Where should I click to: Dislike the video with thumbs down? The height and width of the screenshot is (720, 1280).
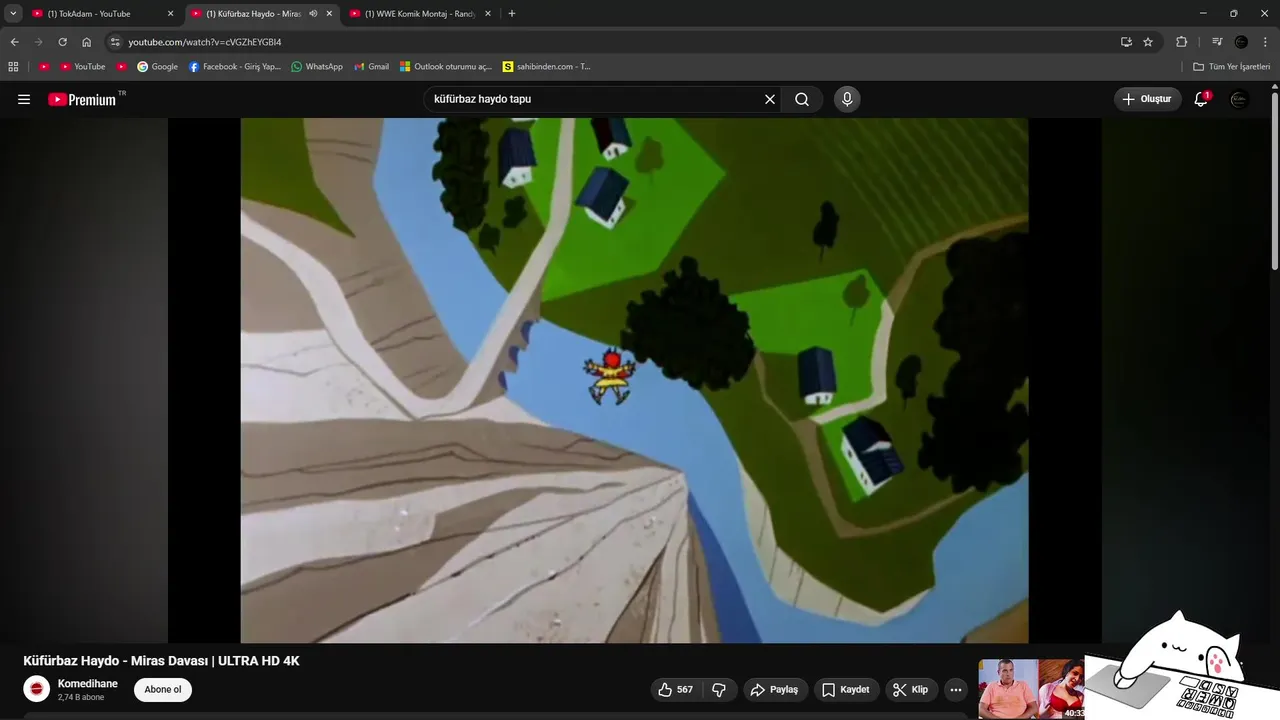pyautogui.click(x=719, y=689)
